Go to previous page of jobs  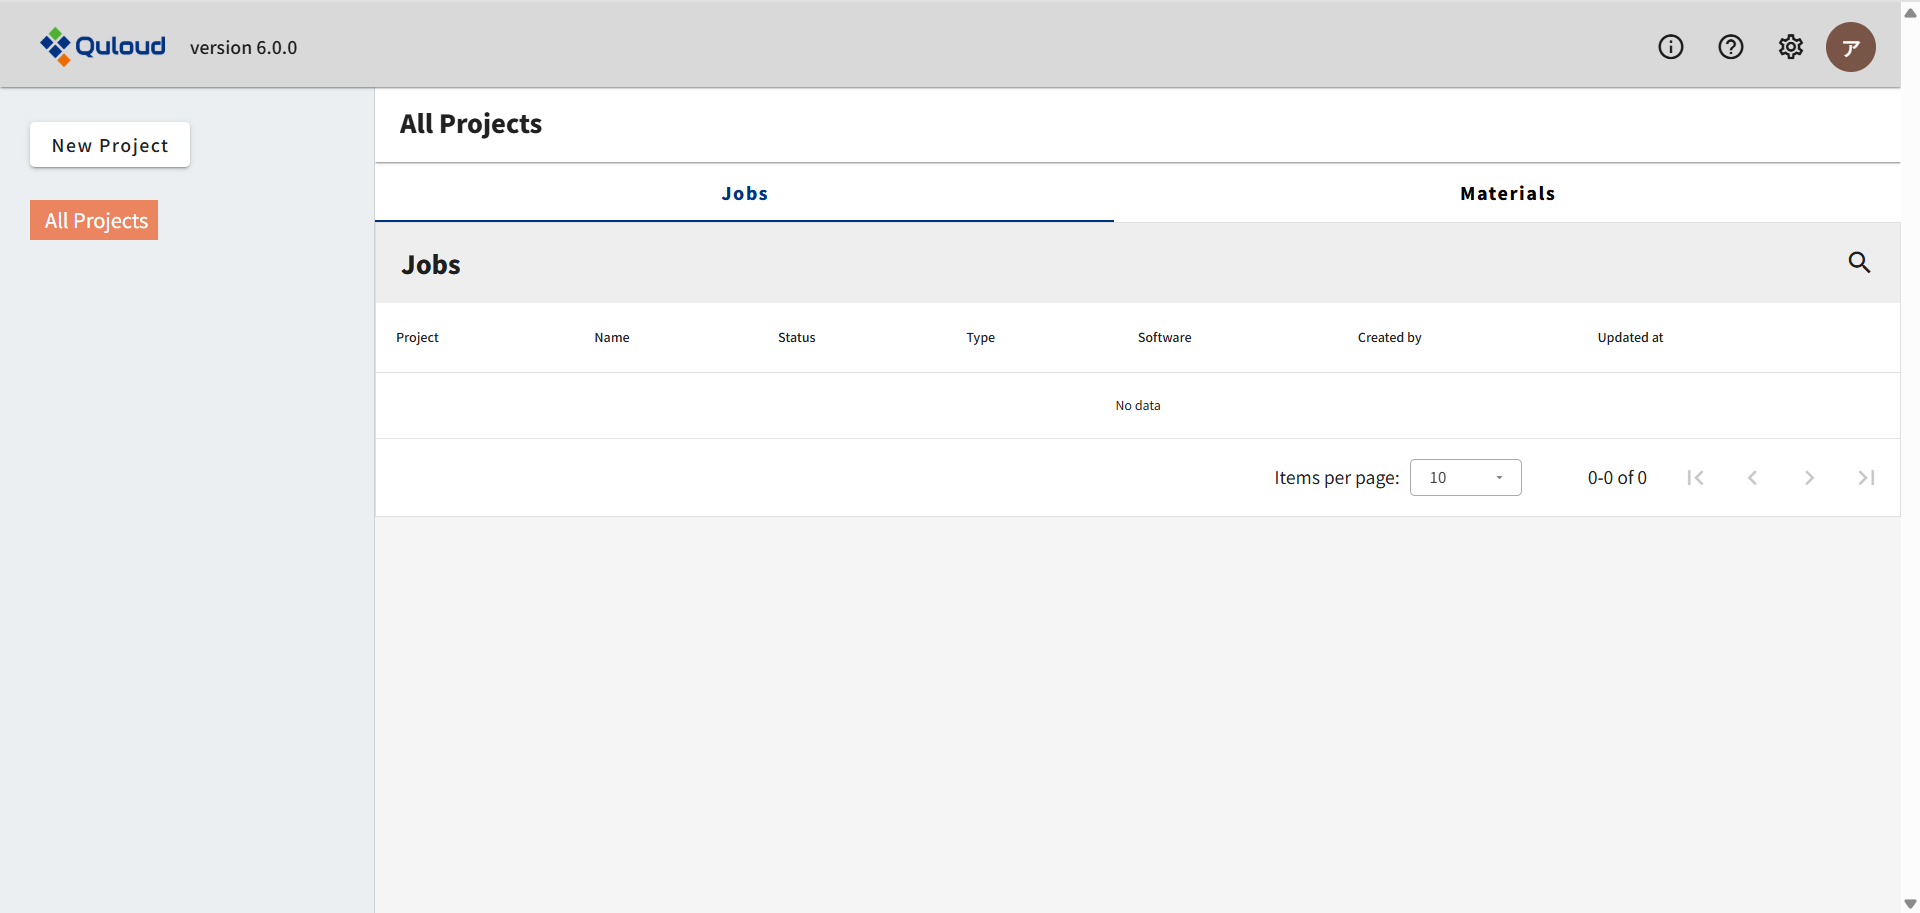(x=1752, y=478)
